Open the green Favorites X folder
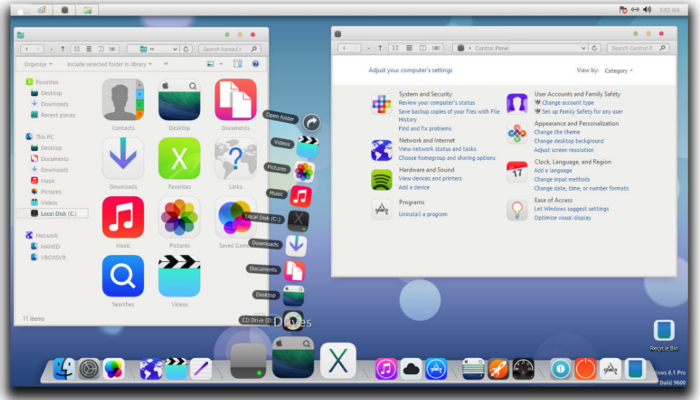700x400 pixels. 179,159
